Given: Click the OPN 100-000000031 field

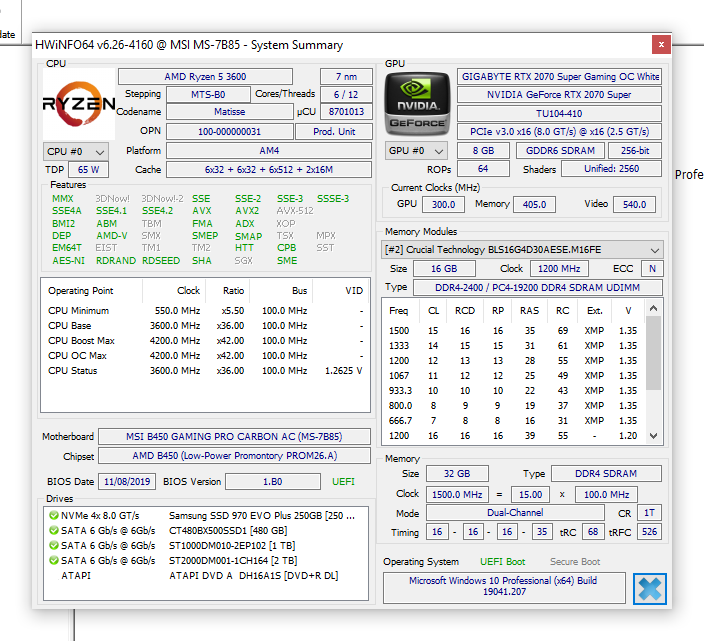Looking at the screenshot, I should (229, 132).
